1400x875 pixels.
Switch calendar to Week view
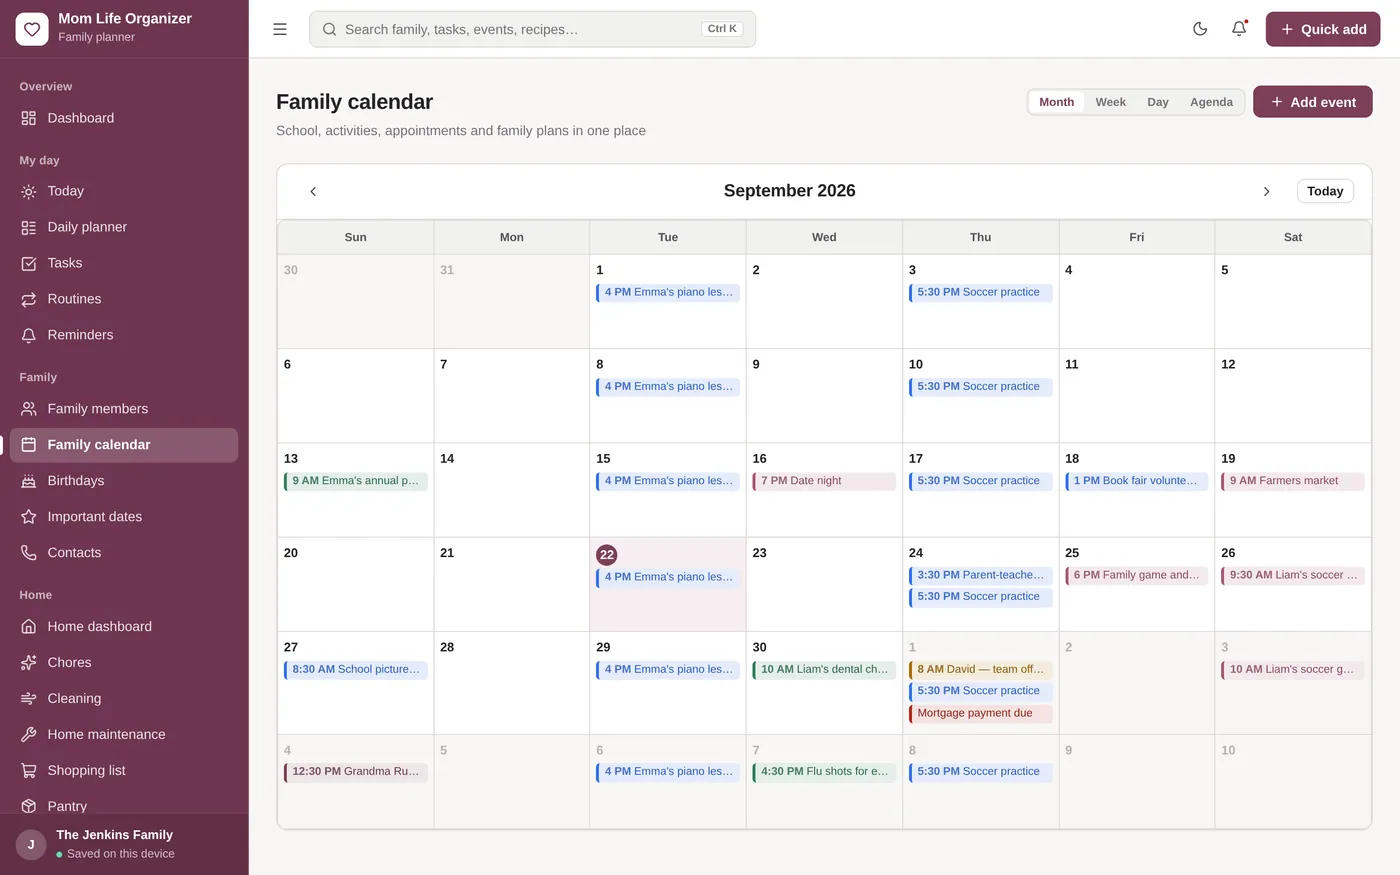(x=1110, y=102)
